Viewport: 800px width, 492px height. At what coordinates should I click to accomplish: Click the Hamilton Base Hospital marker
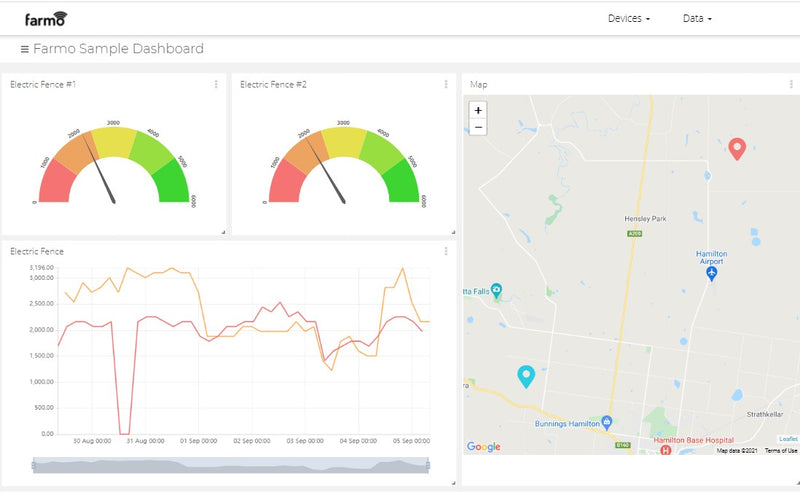tap(666, 451)
